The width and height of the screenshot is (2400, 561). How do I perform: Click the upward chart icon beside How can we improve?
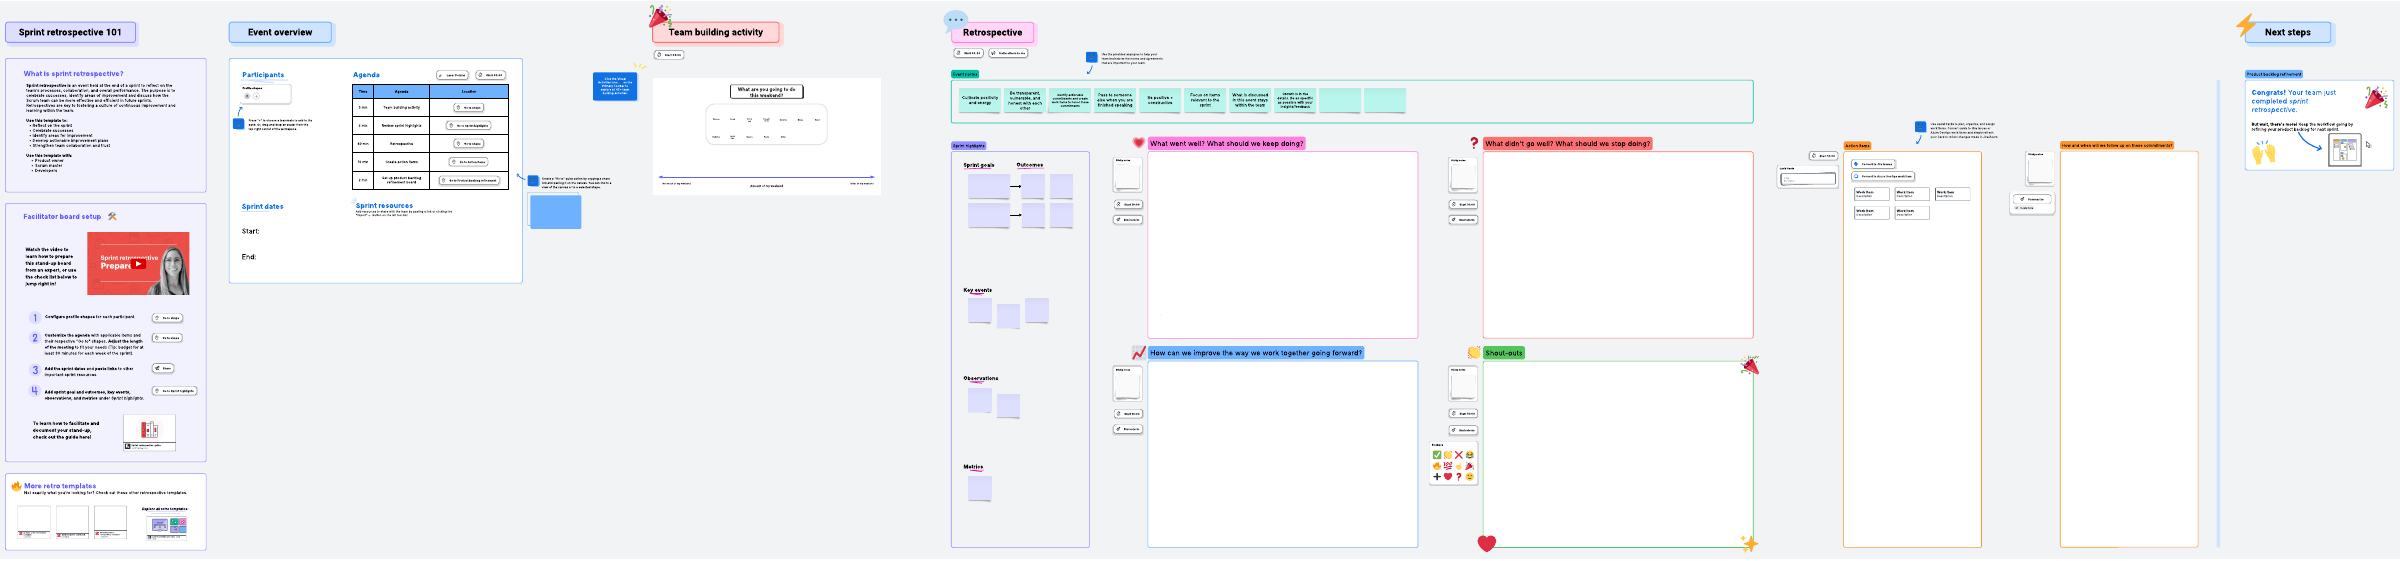click(1138, 353)
